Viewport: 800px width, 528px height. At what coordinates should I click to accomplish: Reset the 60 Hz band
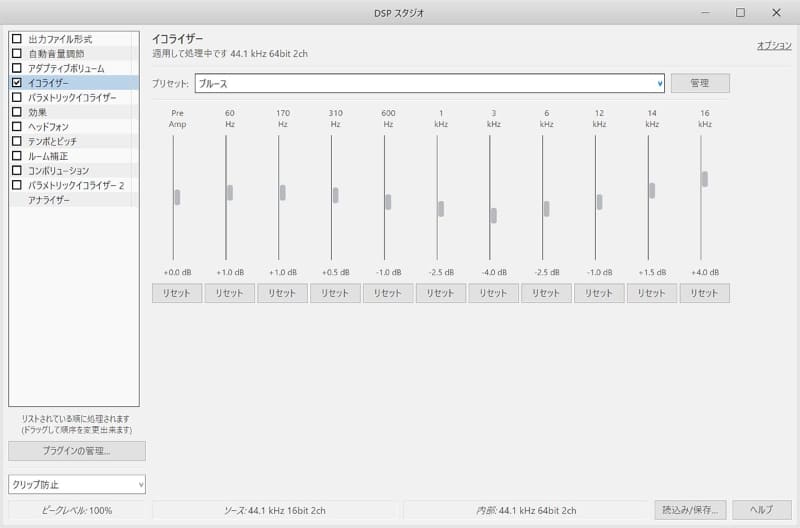coord(230,293)
